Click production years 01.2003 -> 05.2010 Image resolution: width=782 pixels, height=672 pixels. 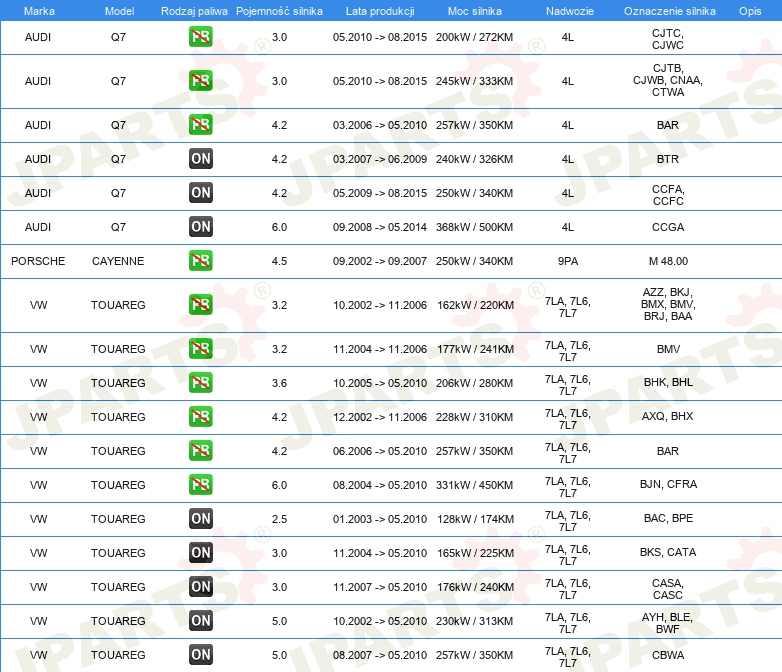pos(380,519)
